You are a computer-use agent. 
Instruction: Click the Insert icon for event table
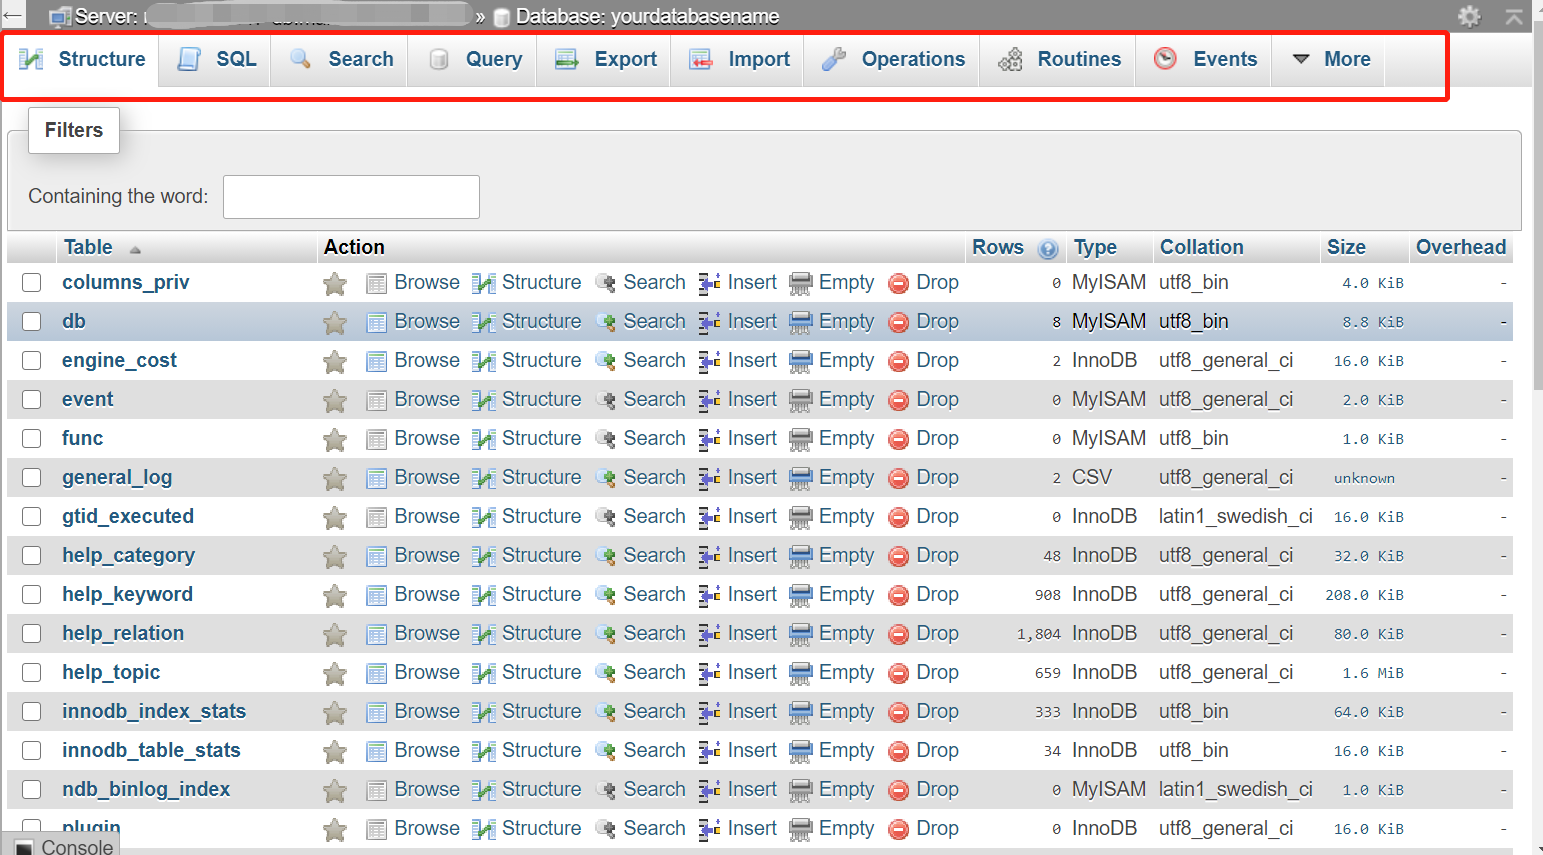(x=710, y=399)
